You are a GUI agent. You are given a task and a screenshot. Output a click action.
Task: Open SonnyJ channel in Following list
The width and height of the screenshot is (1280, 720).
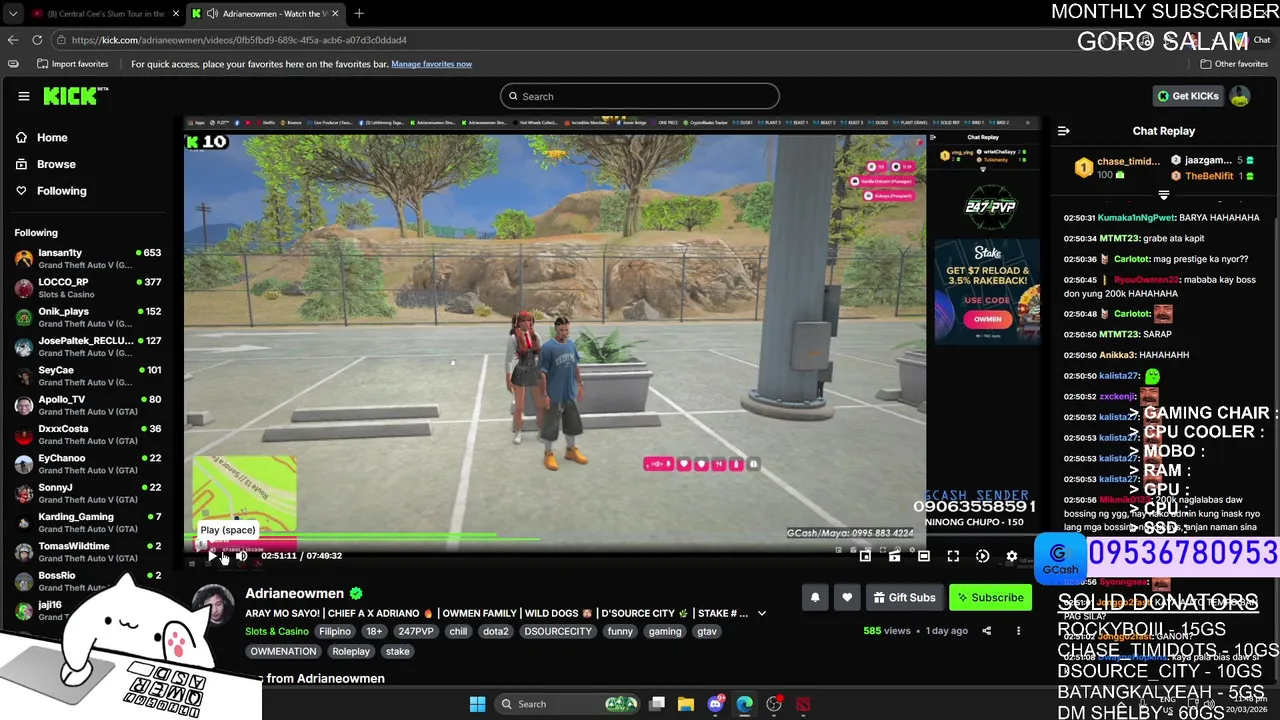[88, 493]
